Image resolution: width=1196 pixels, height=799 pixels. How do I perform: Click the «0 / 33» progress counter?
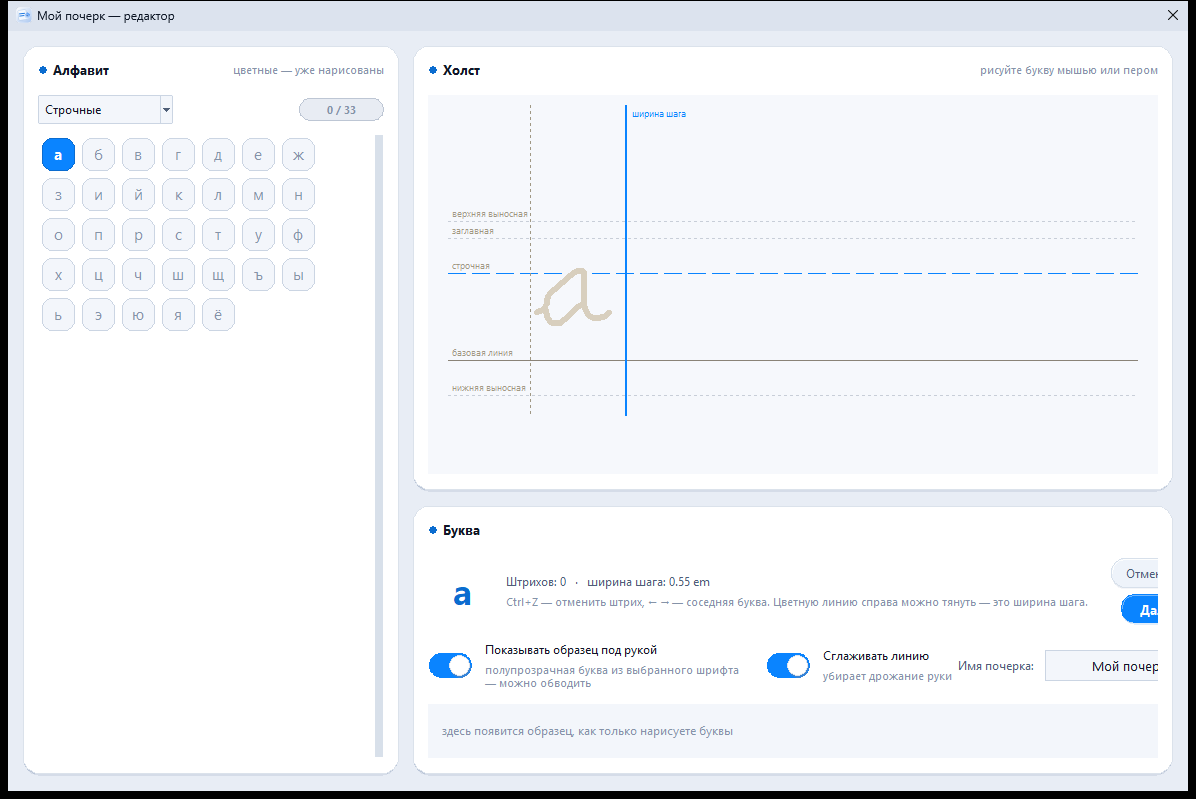click(x=341, y=110)
